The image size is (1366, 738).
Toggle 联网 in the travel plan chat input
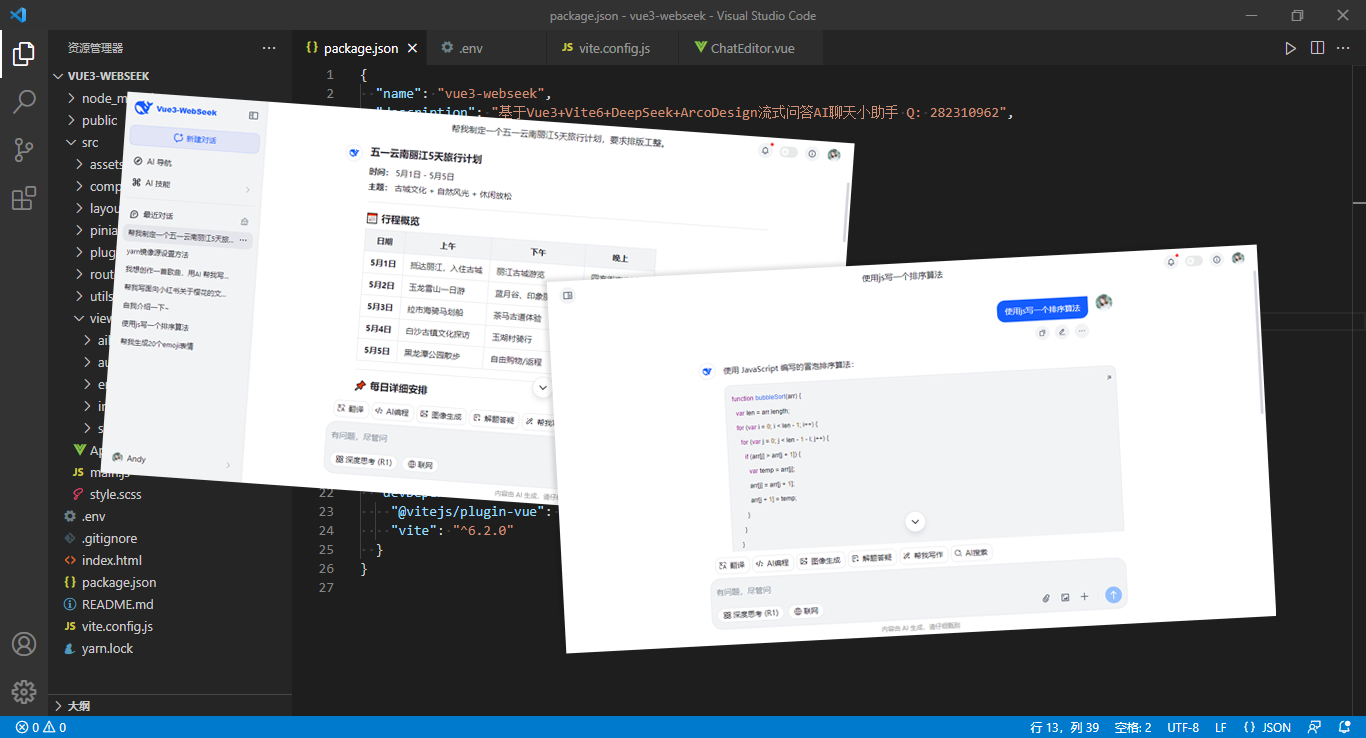pyautogui.click(x=420, y=465)
